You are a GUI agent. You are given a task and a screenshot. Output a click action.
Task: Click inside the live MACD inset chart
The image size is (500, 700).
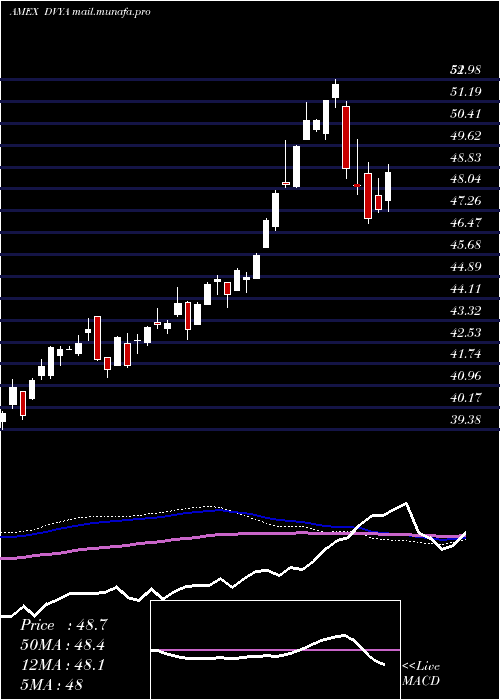click(x=275, y=650)
